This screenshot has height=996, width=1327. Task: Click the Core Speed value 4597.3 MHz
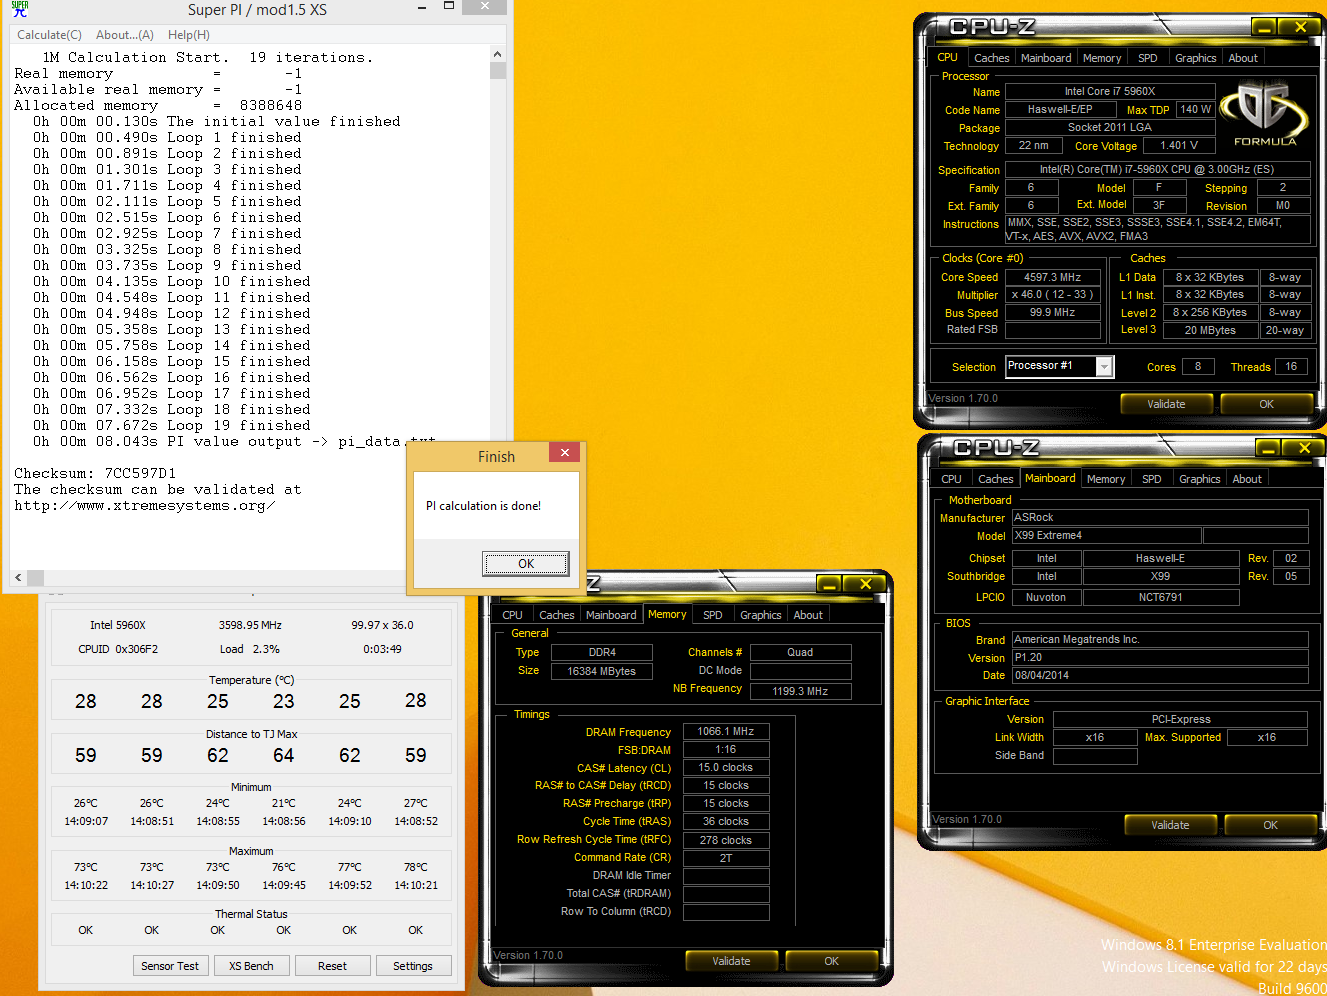click(1052, 277)
